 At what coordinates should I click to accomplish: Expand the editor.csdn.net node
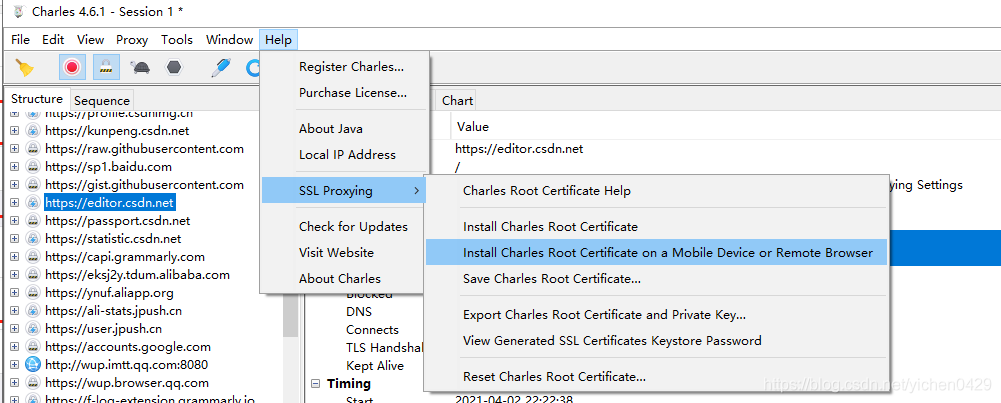coord(15,202)
